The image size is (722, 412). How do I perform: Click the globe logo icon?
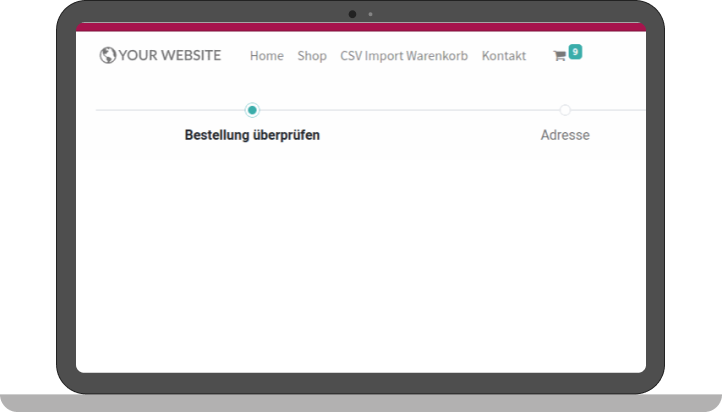pos(107,55)
